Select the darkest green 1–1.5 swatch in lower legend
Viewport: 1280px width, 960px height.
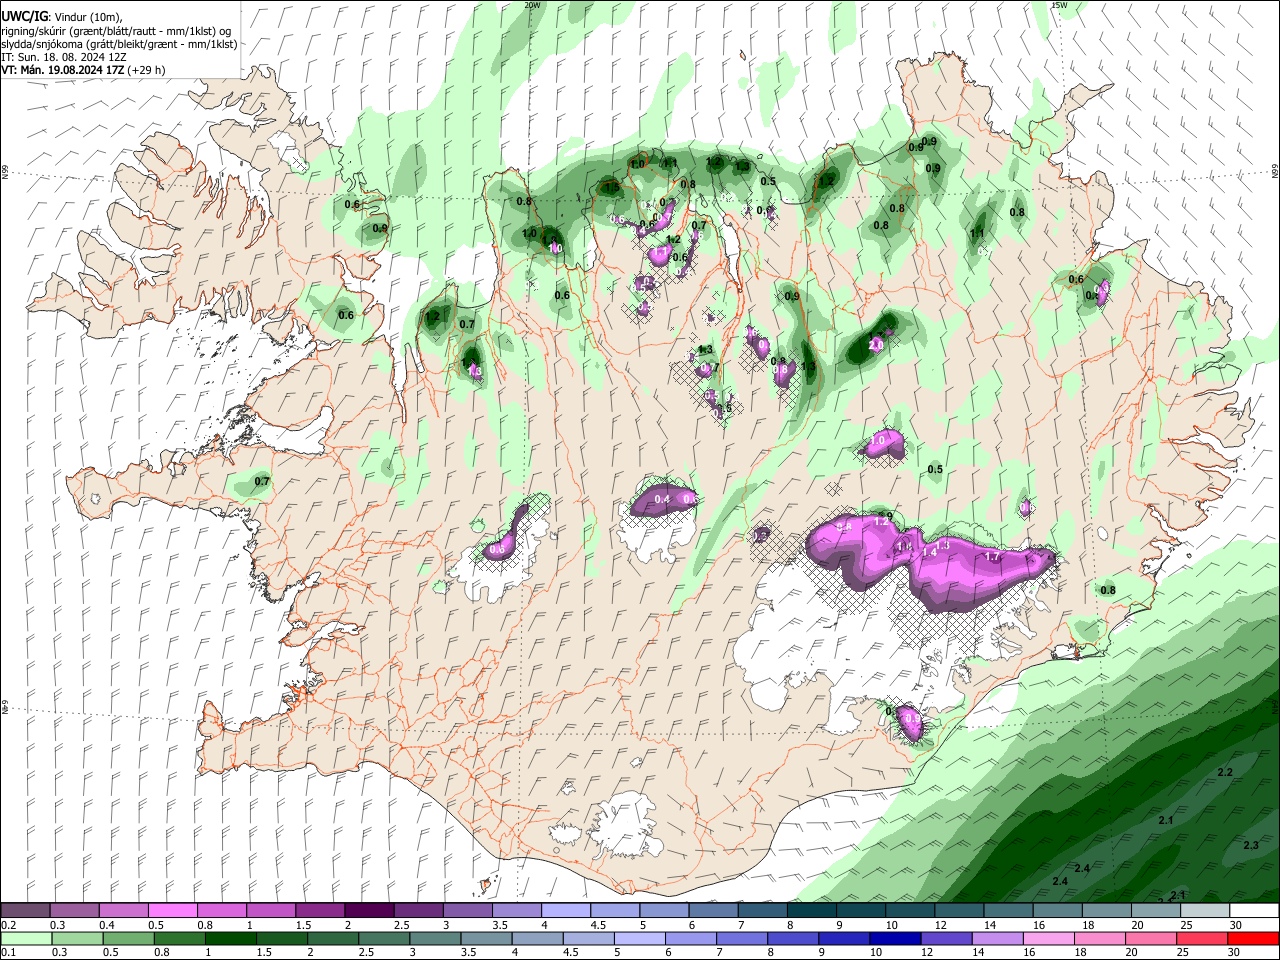231,939
